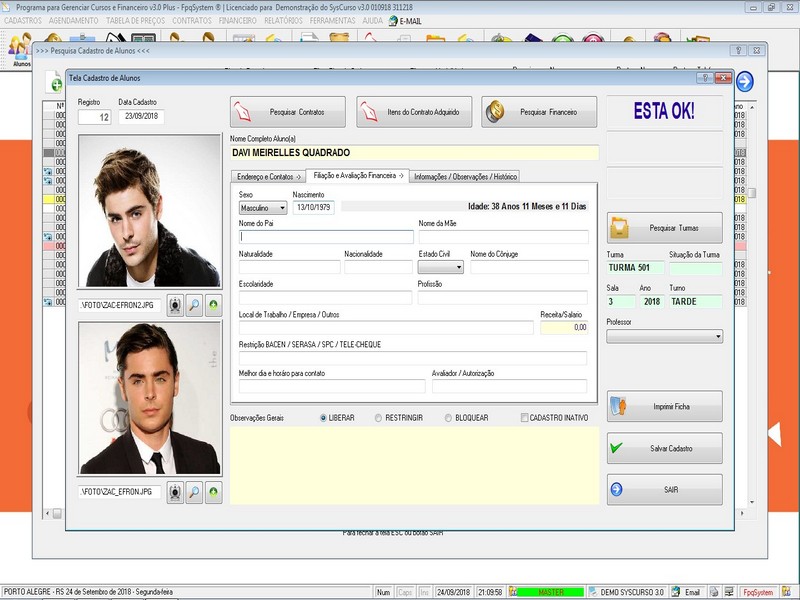
Task: Click status bar time 21:09:58
Action: (x=490, y=592)
